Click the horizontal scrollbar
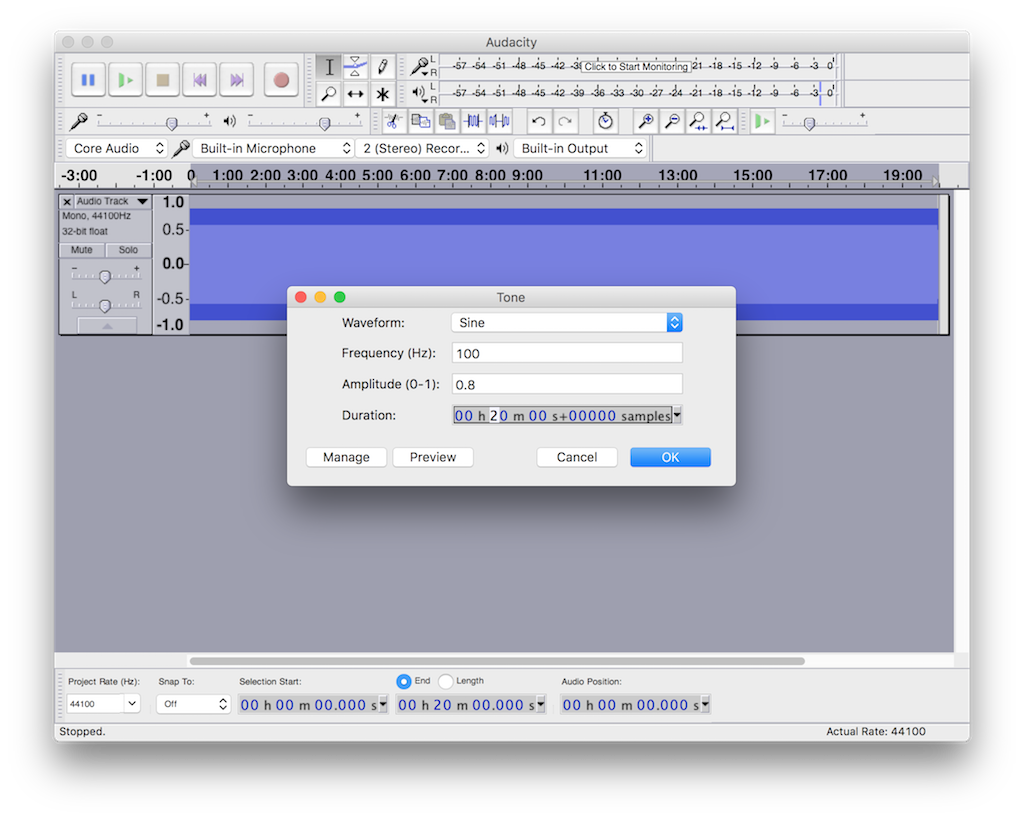This screenshot has height=819, width=1024. pos(497,661)
